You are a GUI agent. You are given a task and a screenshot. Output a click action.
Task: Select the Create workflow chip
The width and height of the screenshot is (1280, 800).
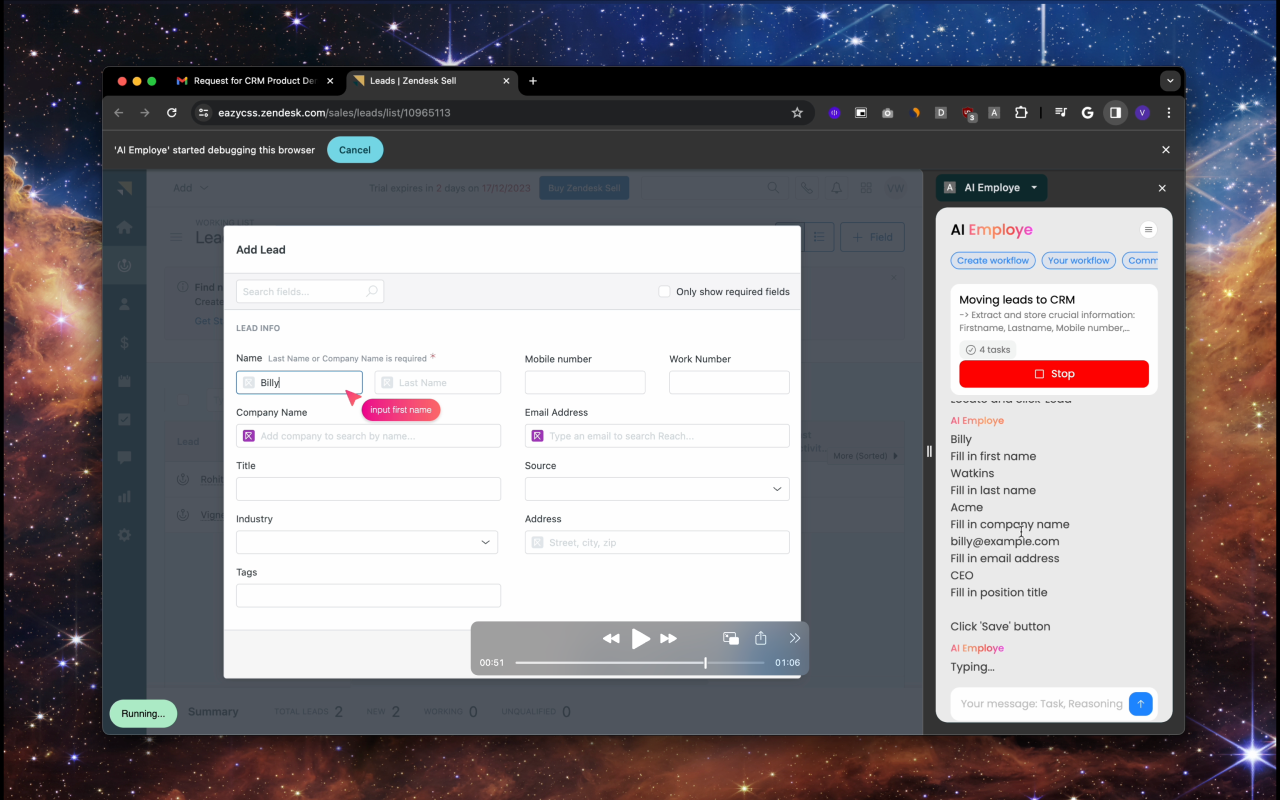993,260
